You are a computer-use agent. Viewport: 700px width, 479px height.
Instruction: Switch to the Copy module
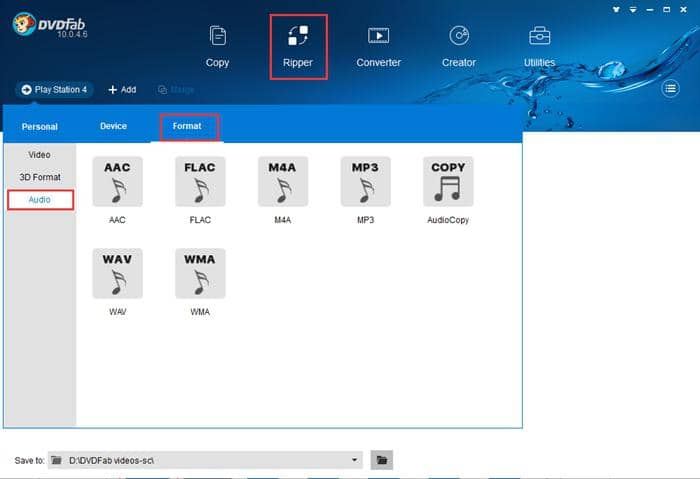coord(217,46)
